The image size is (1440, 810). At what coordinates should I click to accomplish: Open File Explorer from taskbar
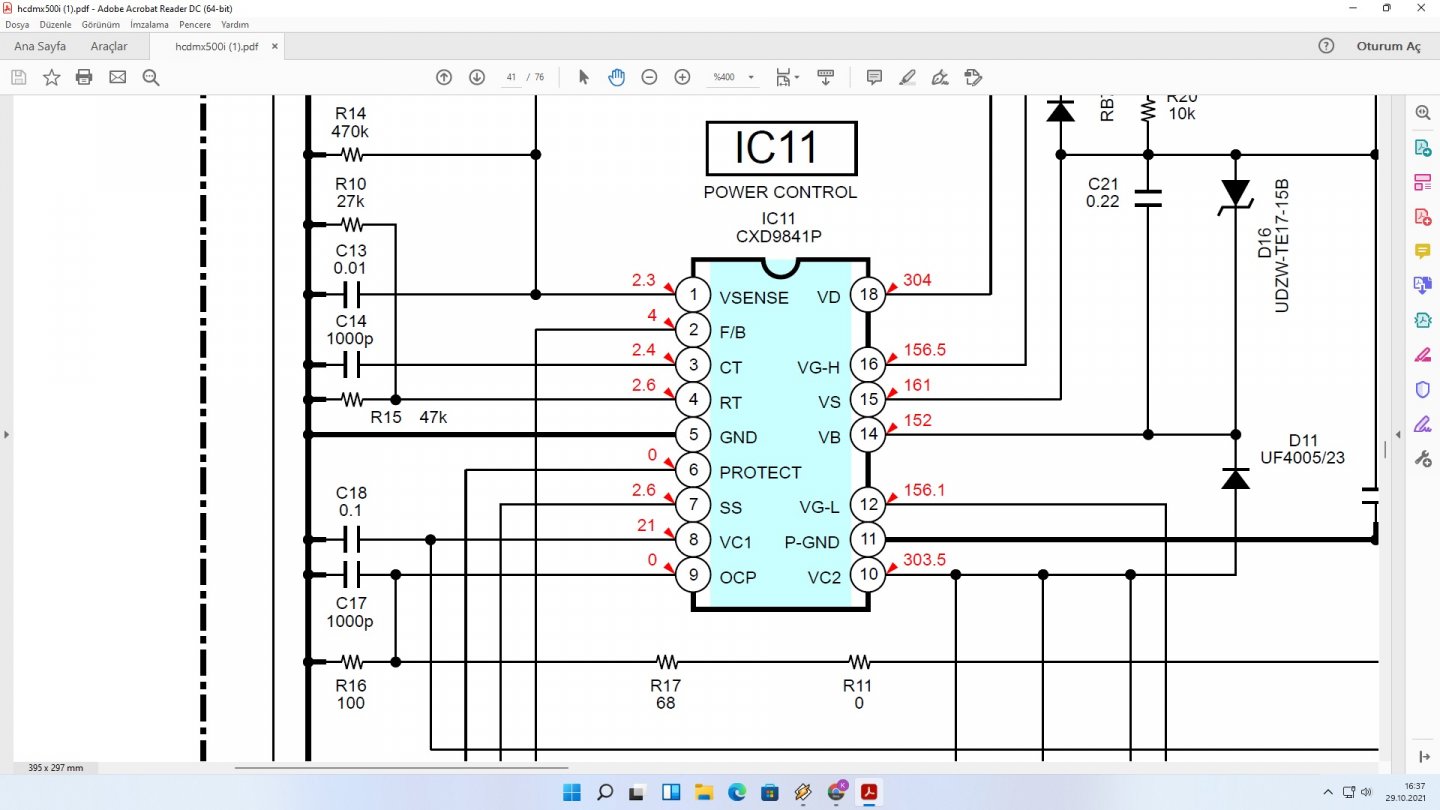(704, 793)
